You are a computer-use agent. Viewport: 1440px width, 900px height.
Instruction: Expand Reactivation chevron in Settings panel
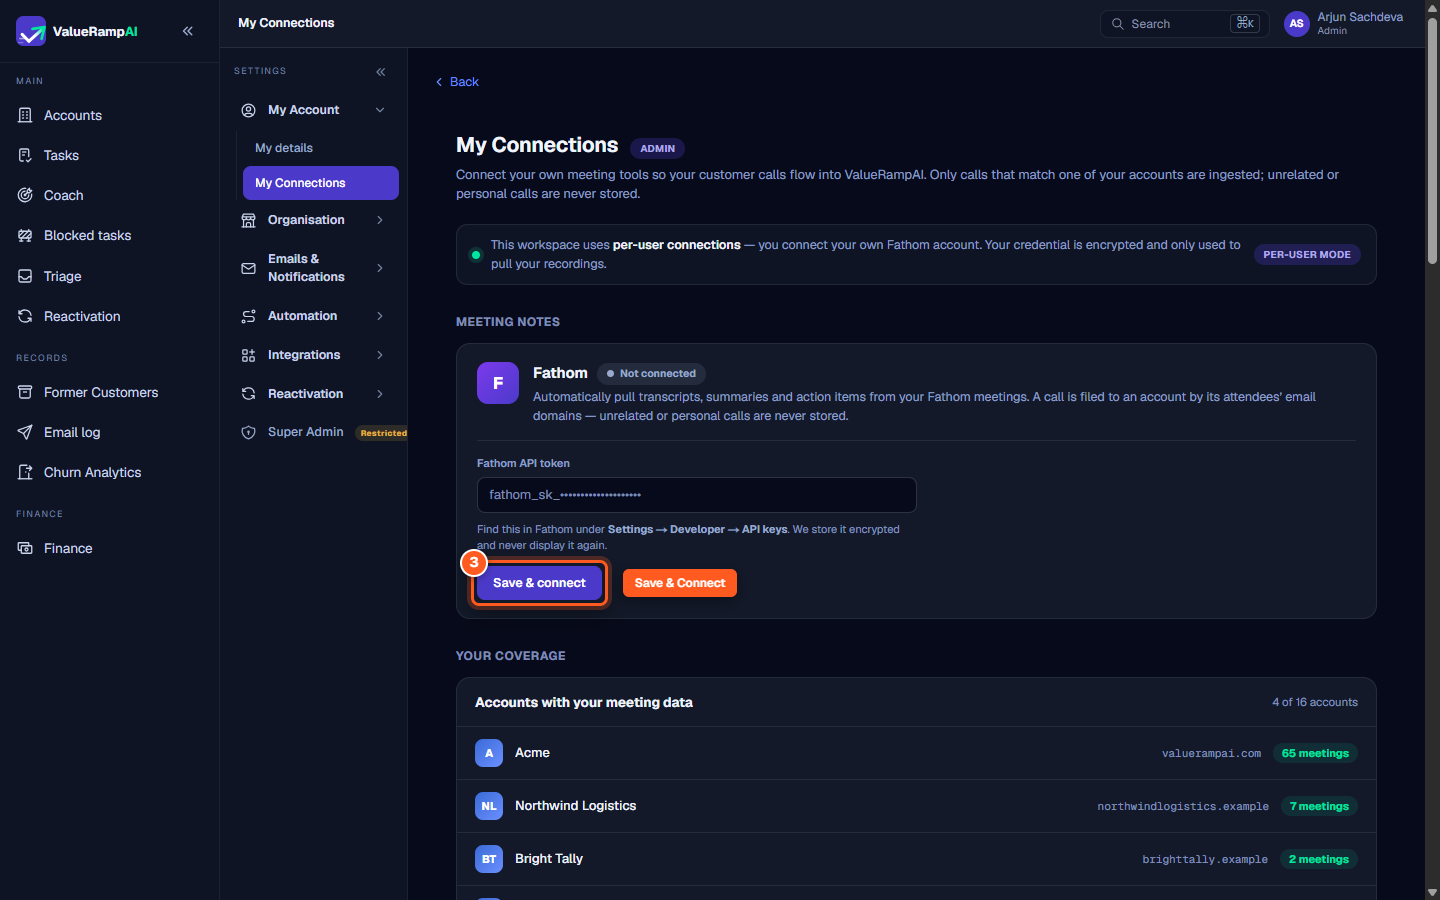coord(380,394)
